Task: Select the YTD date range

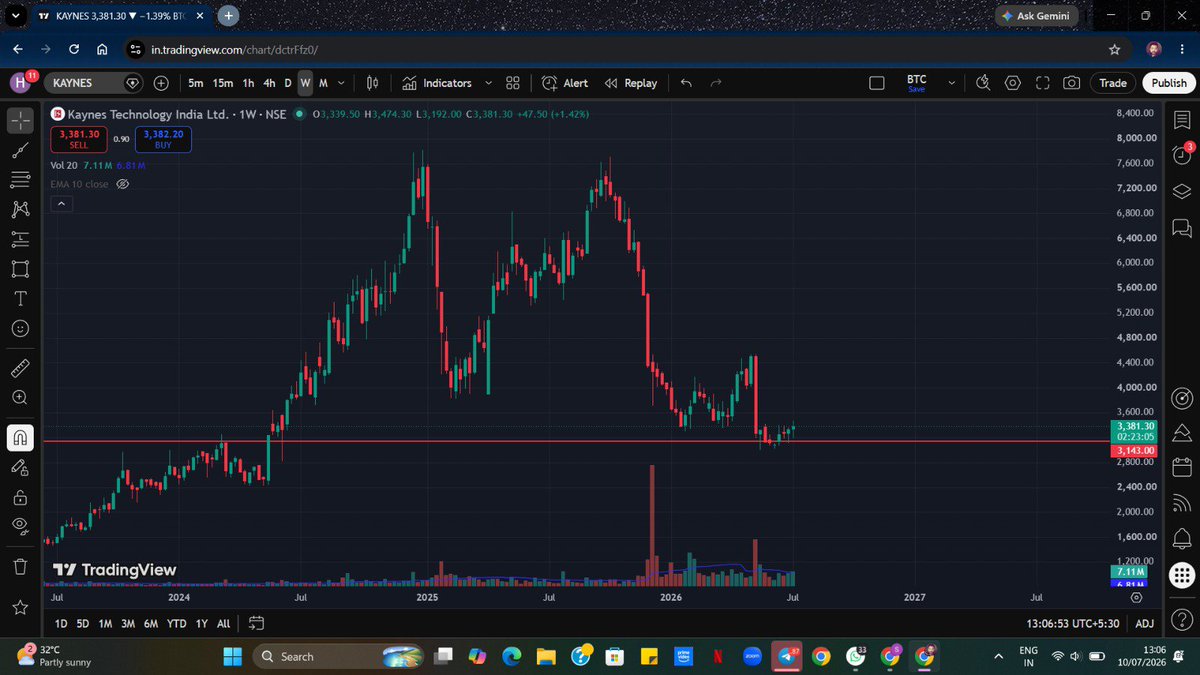Action: [x=176, y=624]
